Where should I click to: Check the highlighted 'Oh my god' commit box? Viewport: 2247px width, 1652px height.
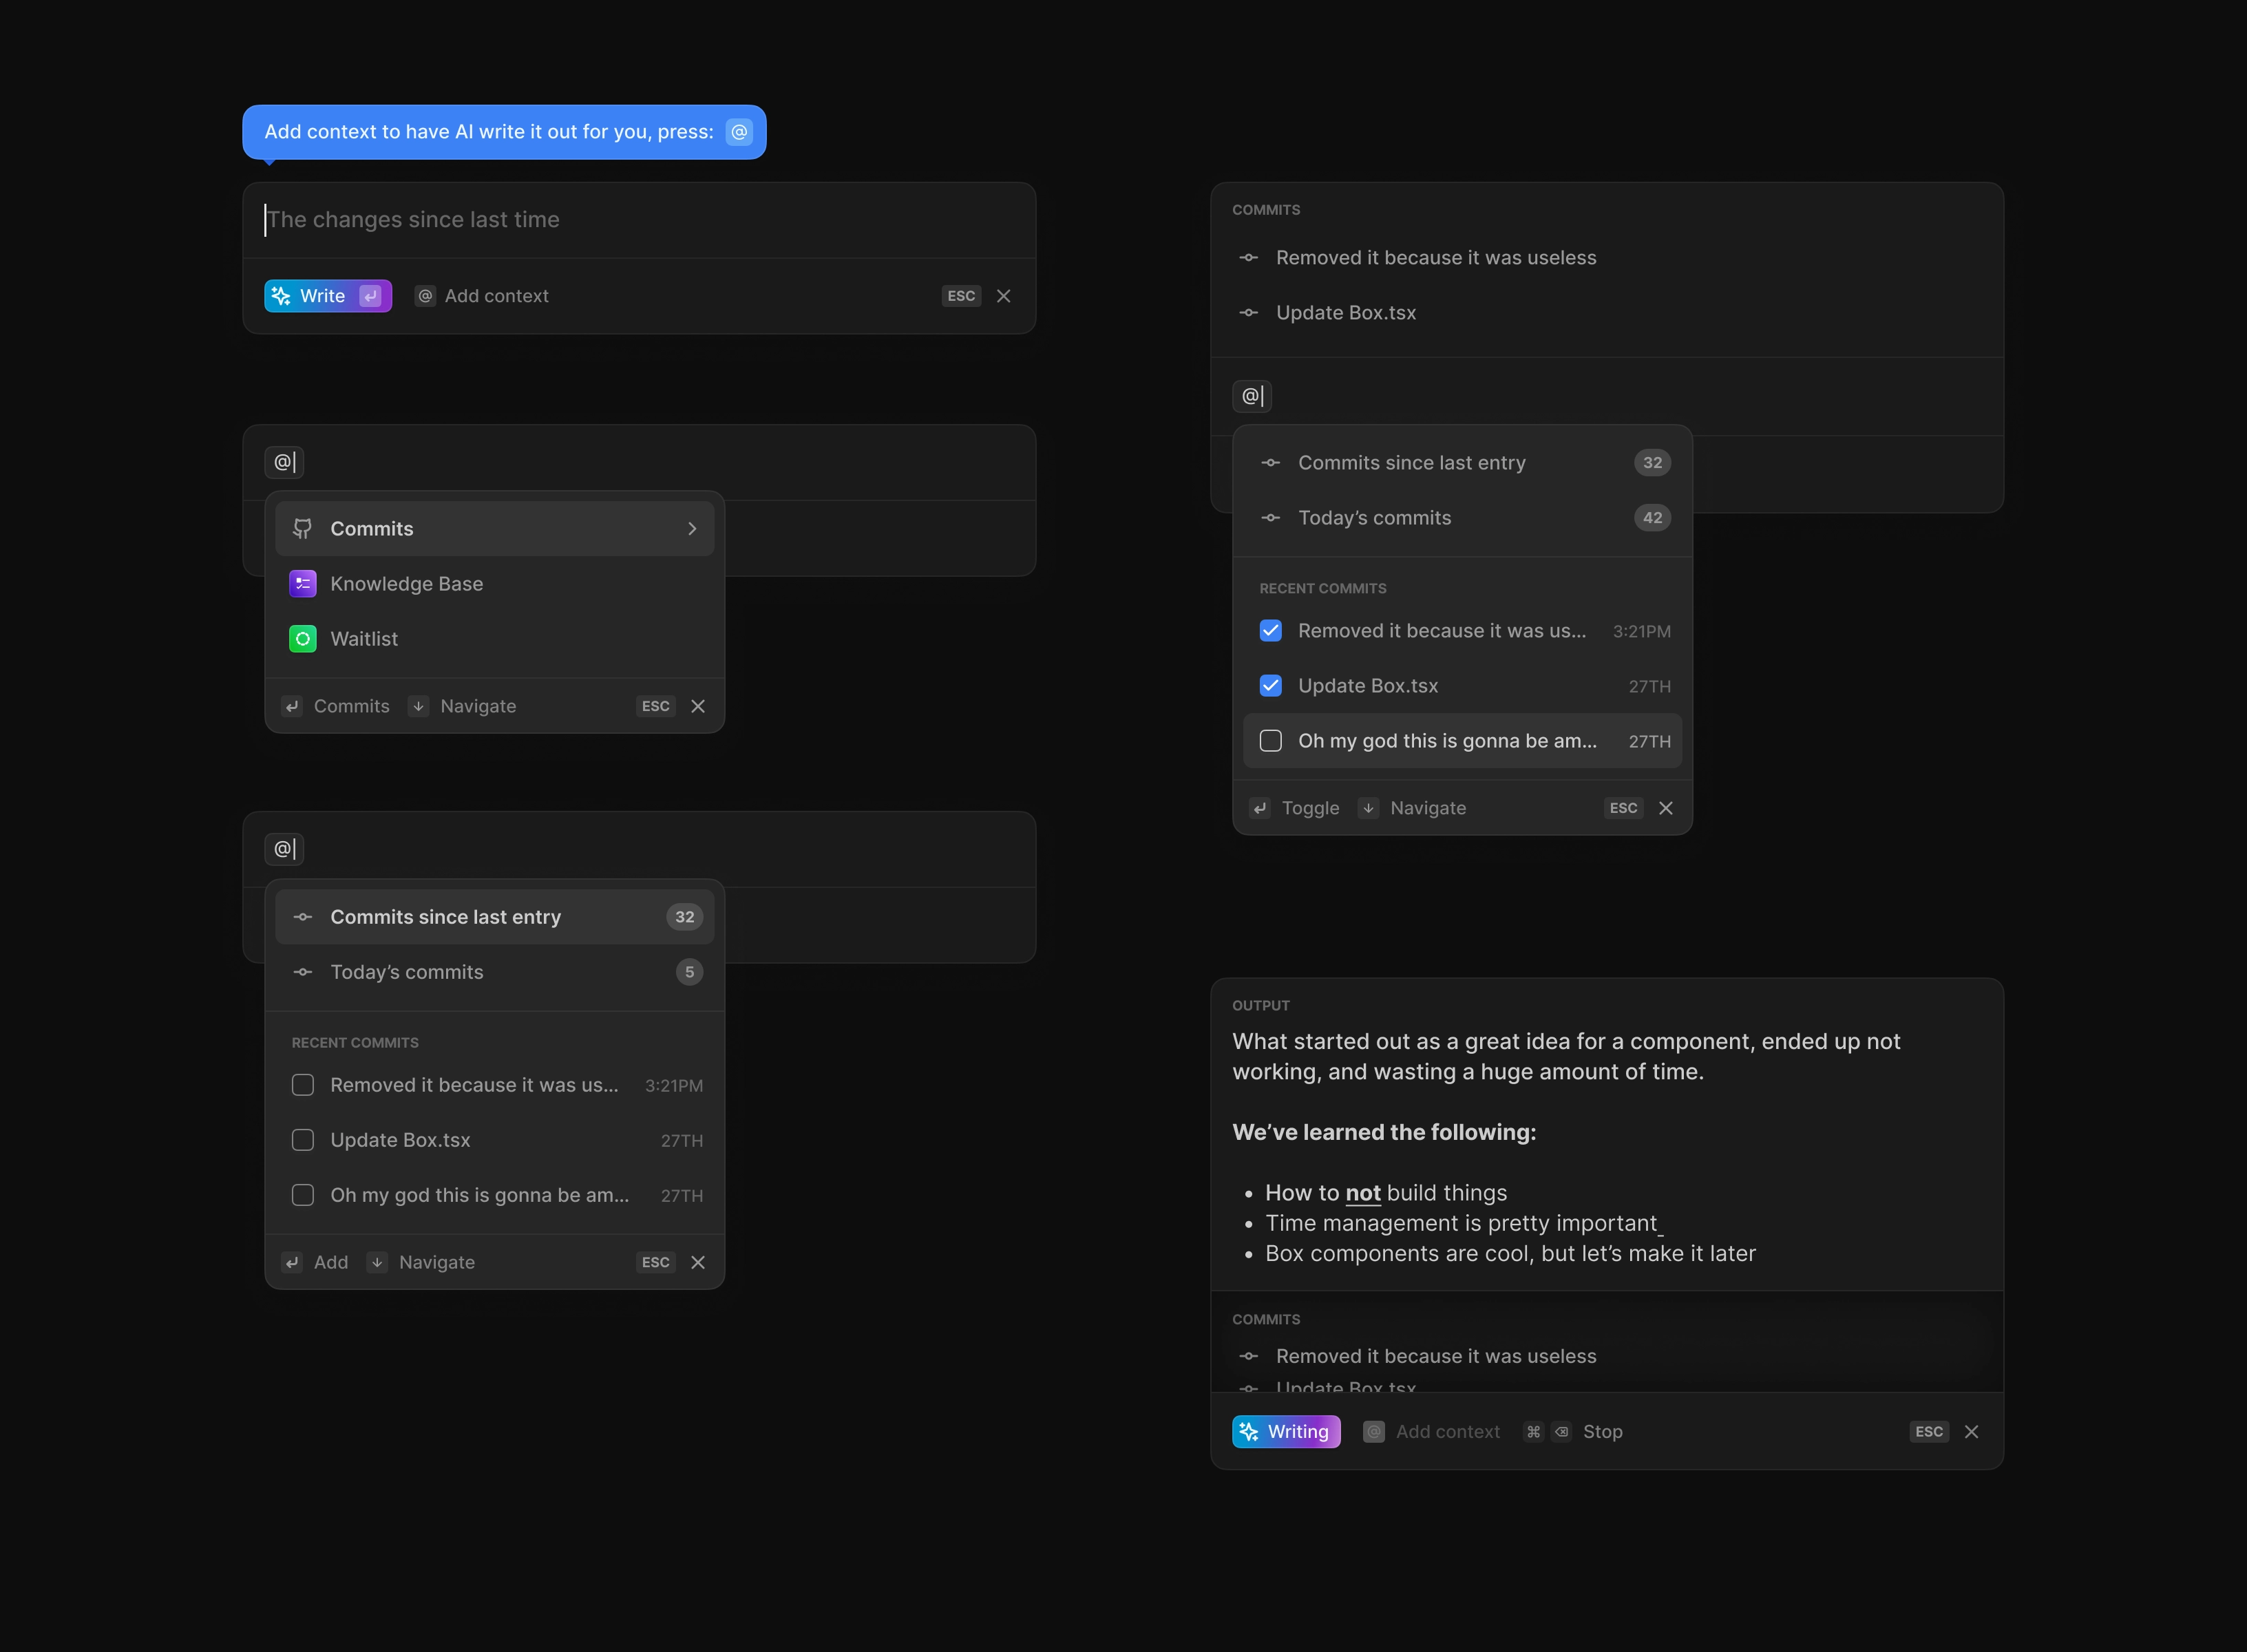pos(1271,741)
